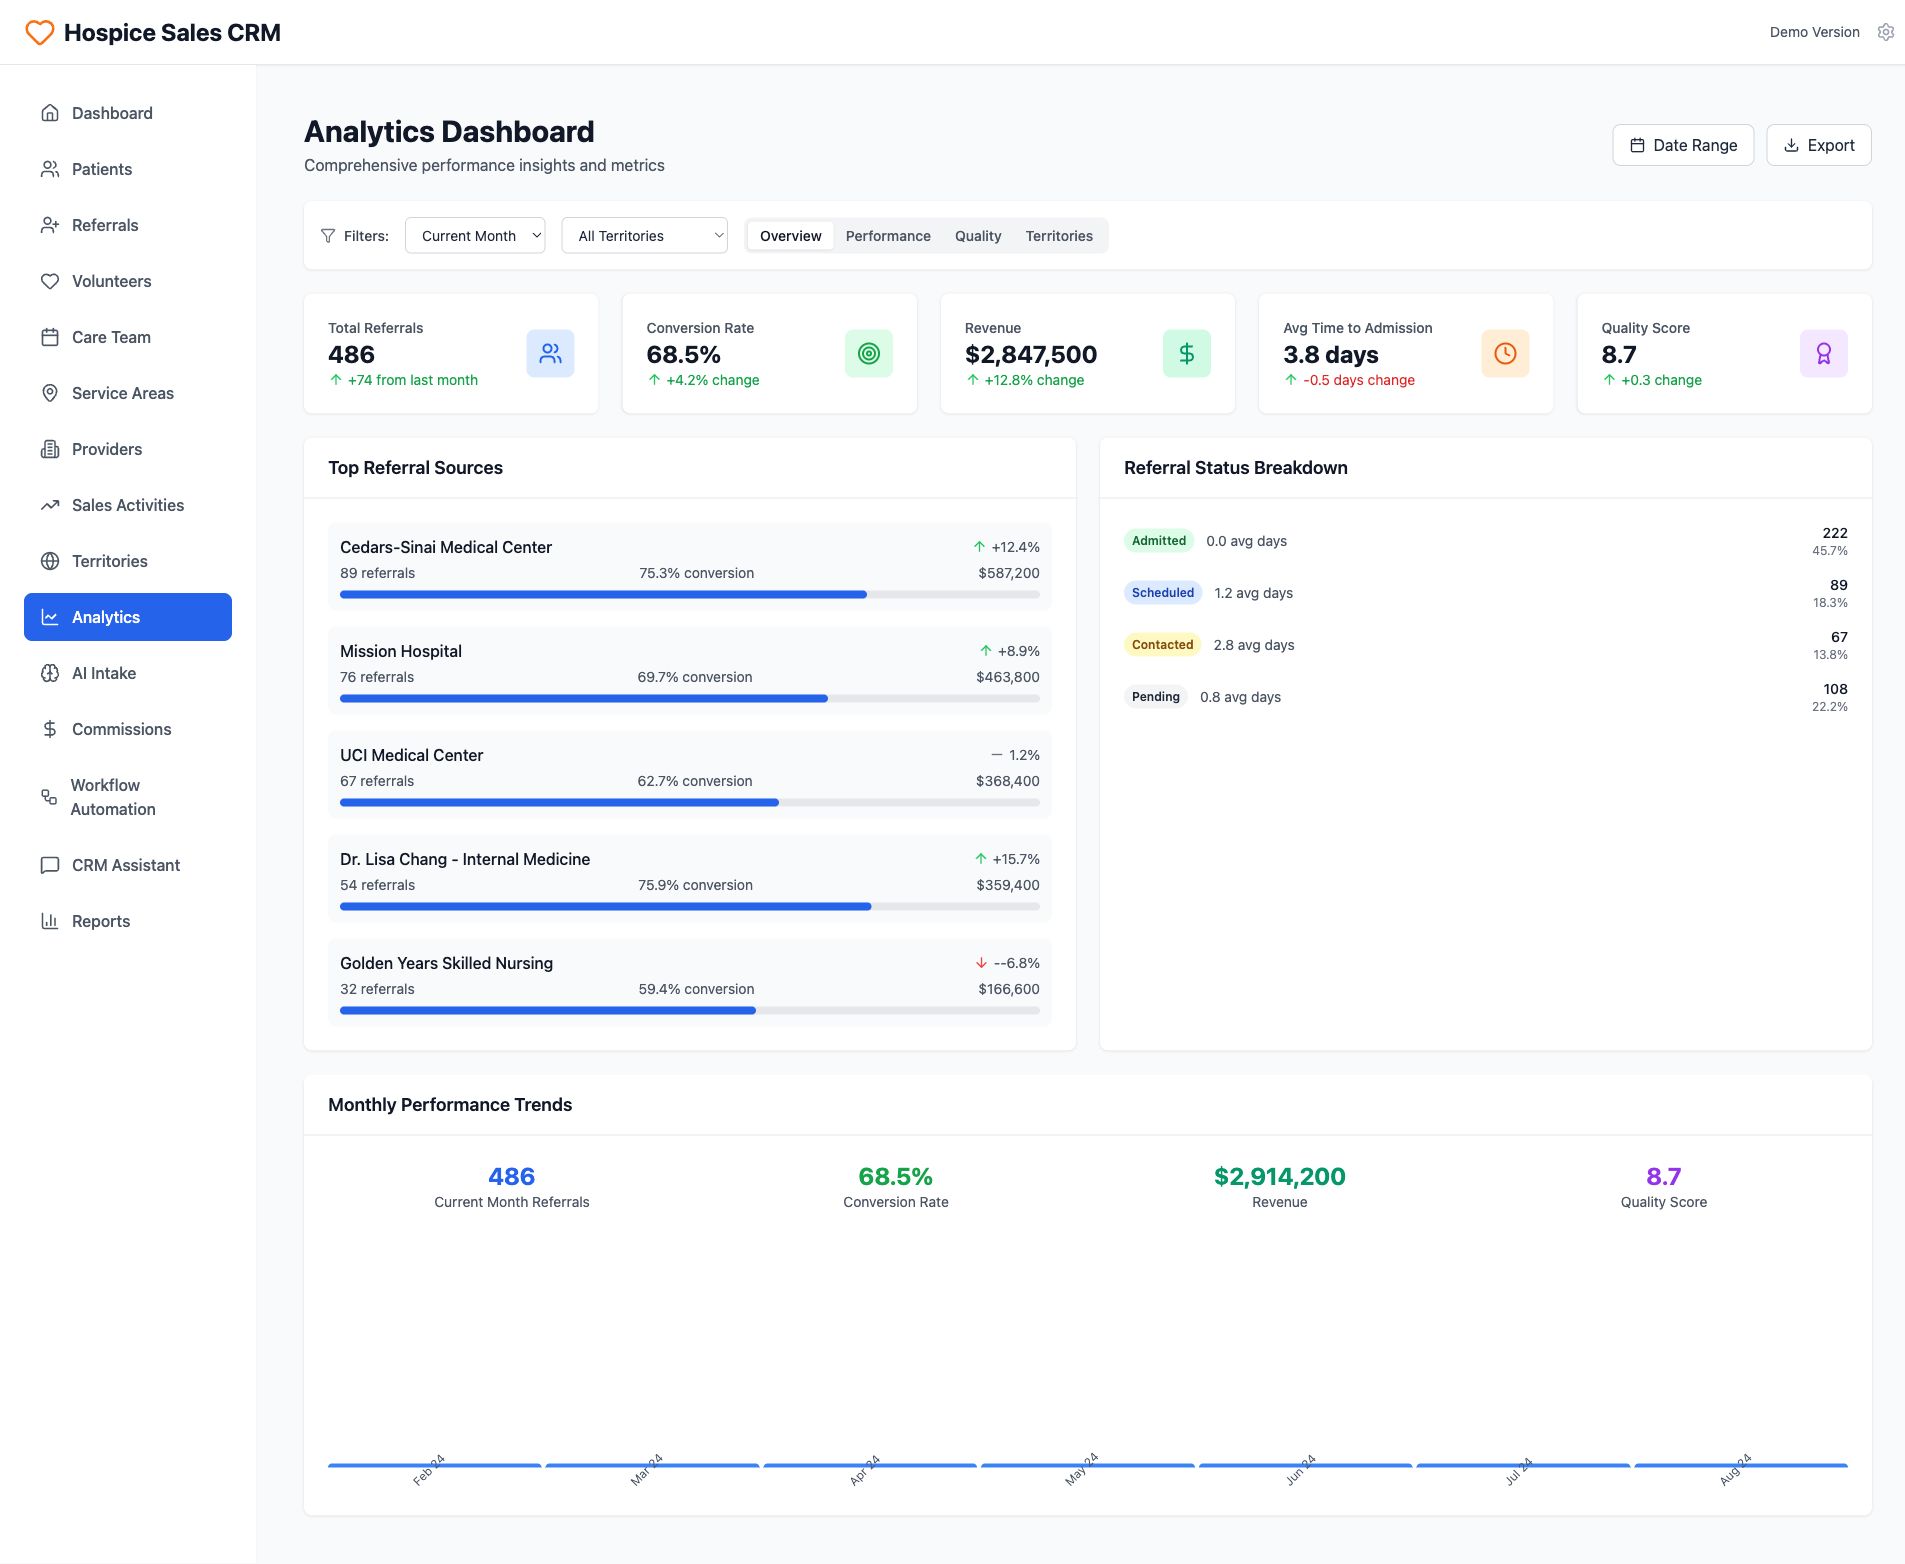Viewport: 1905px width, 1564px height.
Task: Switch to the Quality tab
Action: pyautogui.click(x=978, y=236)
